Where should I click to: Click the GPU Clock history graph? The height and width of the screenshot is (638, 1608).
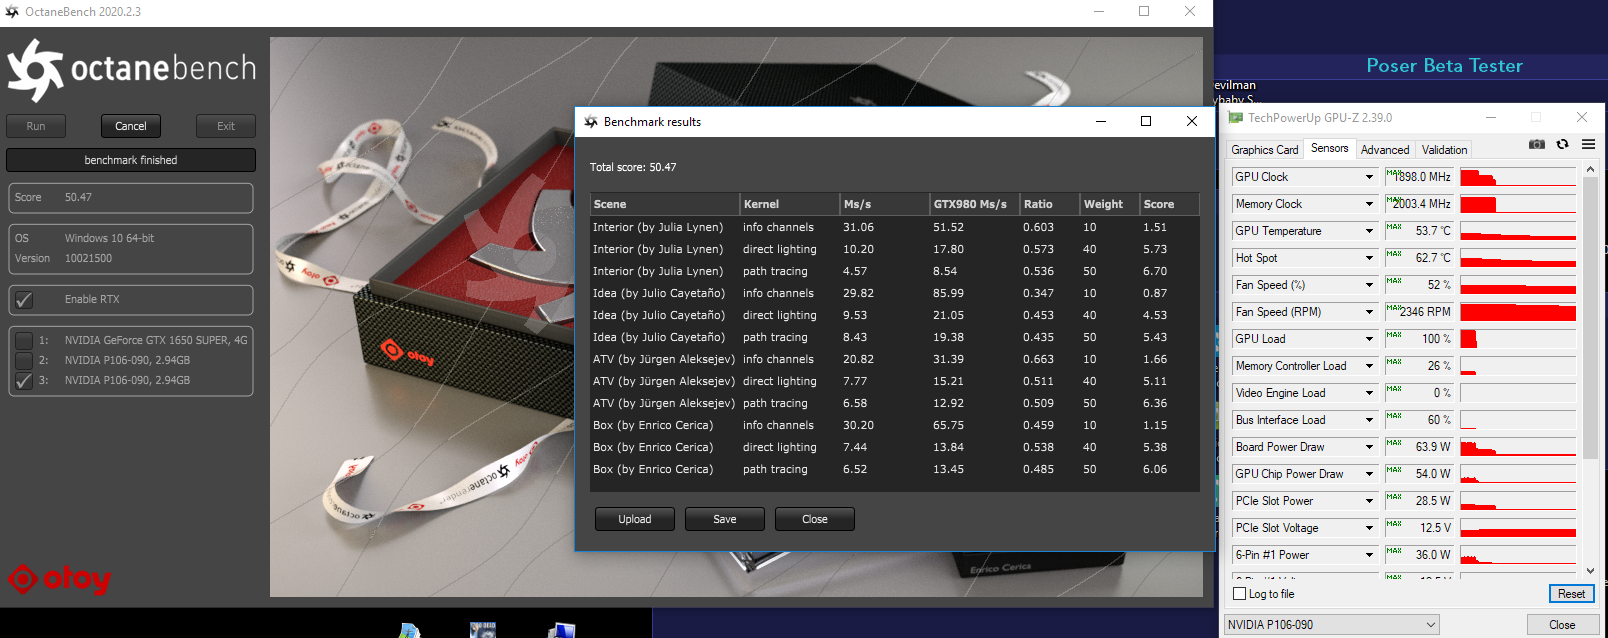pos(1518,177)
